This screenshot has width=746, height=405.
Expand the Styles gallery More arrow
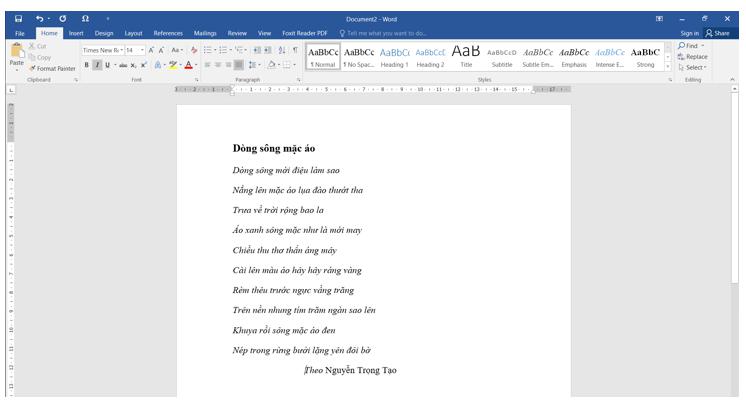668,67
